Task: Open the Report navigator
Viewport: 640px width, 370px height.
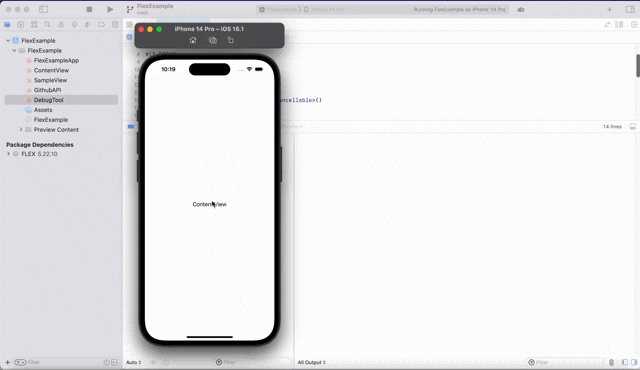Action: (x=115, y=25)
